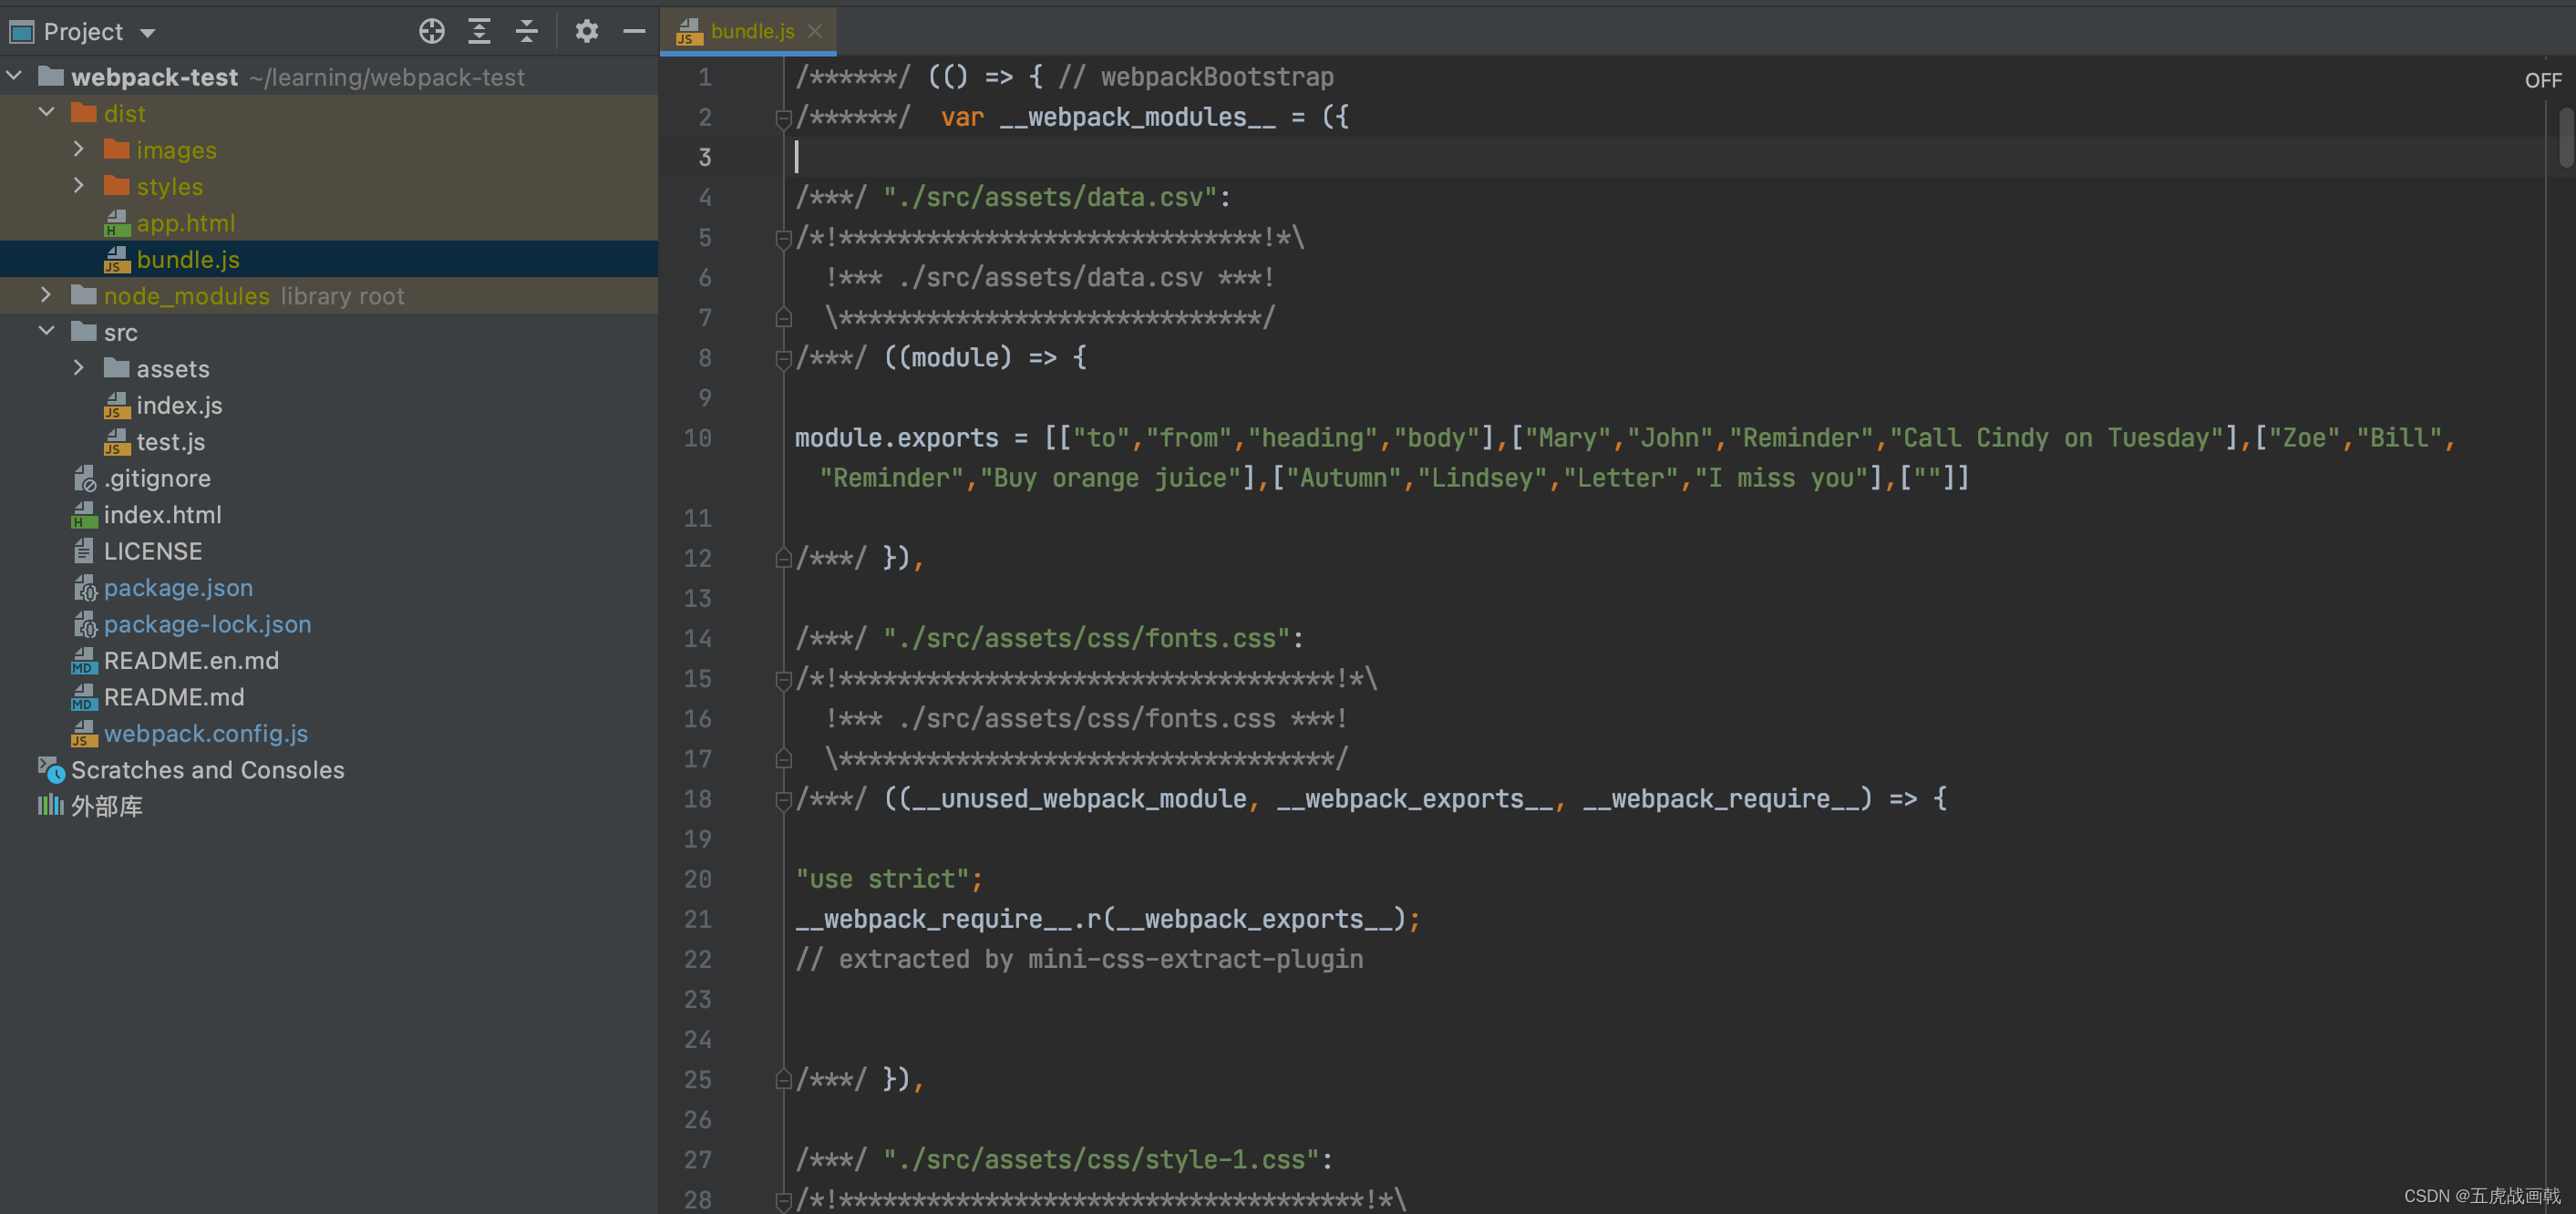Click the Scratches and Consoles icon
The width and height of the screenshot is (2576, 1214).
point(51,769)
